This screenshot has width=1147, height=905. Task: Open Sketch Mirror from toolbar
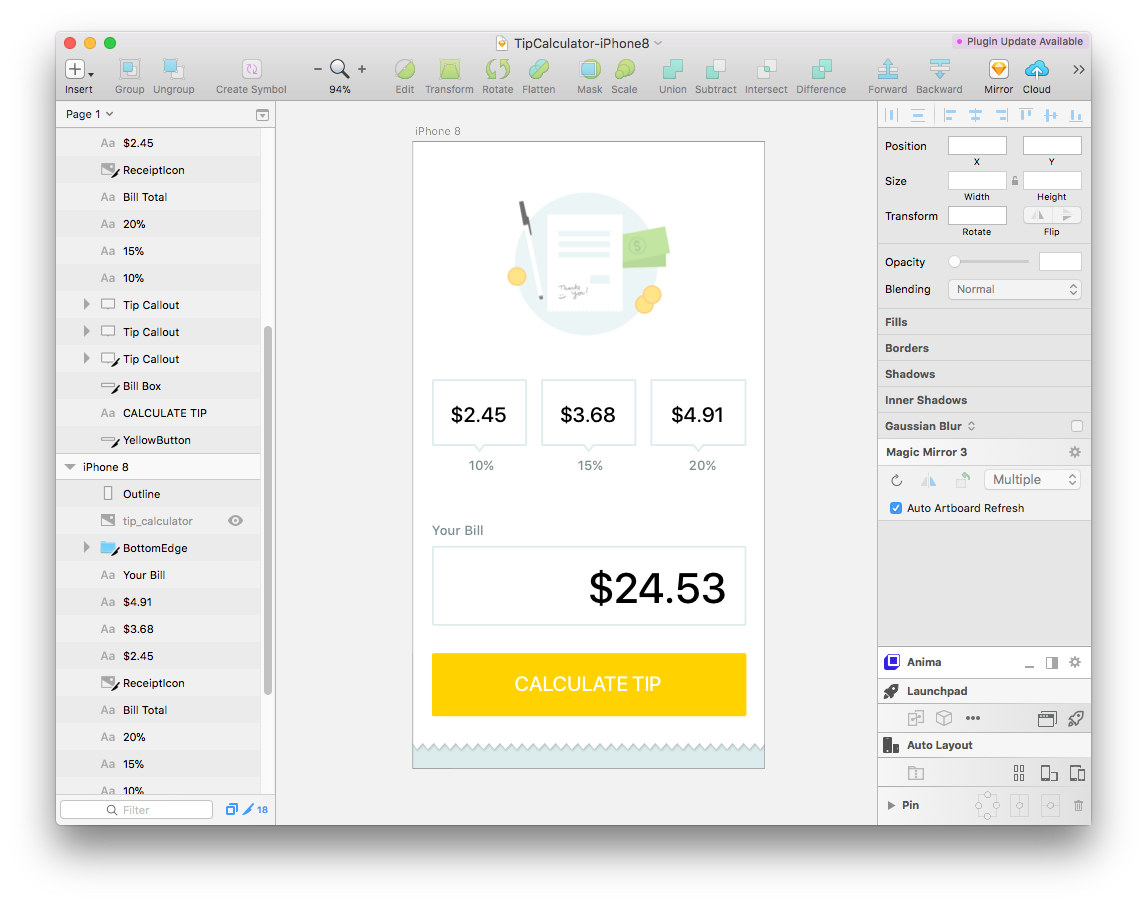click(999, 70)
